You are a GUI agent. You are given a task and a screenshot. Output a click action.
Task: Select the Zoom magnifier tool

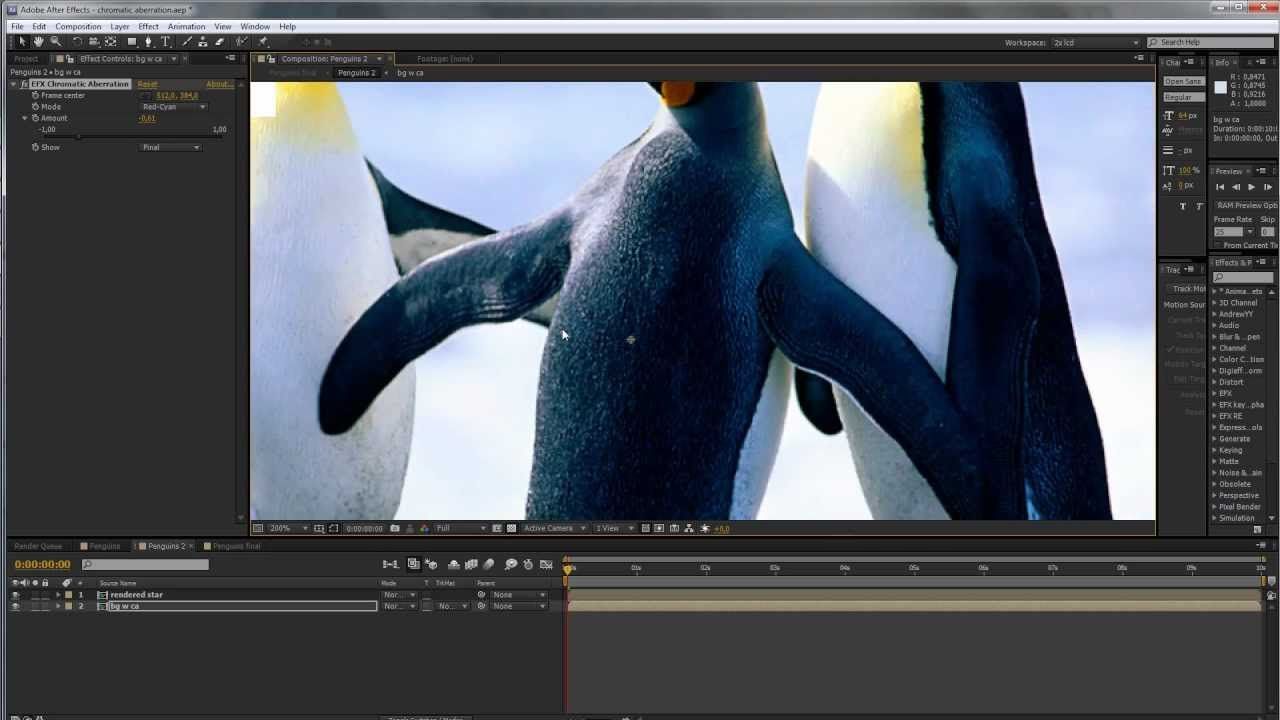(56, 42)
